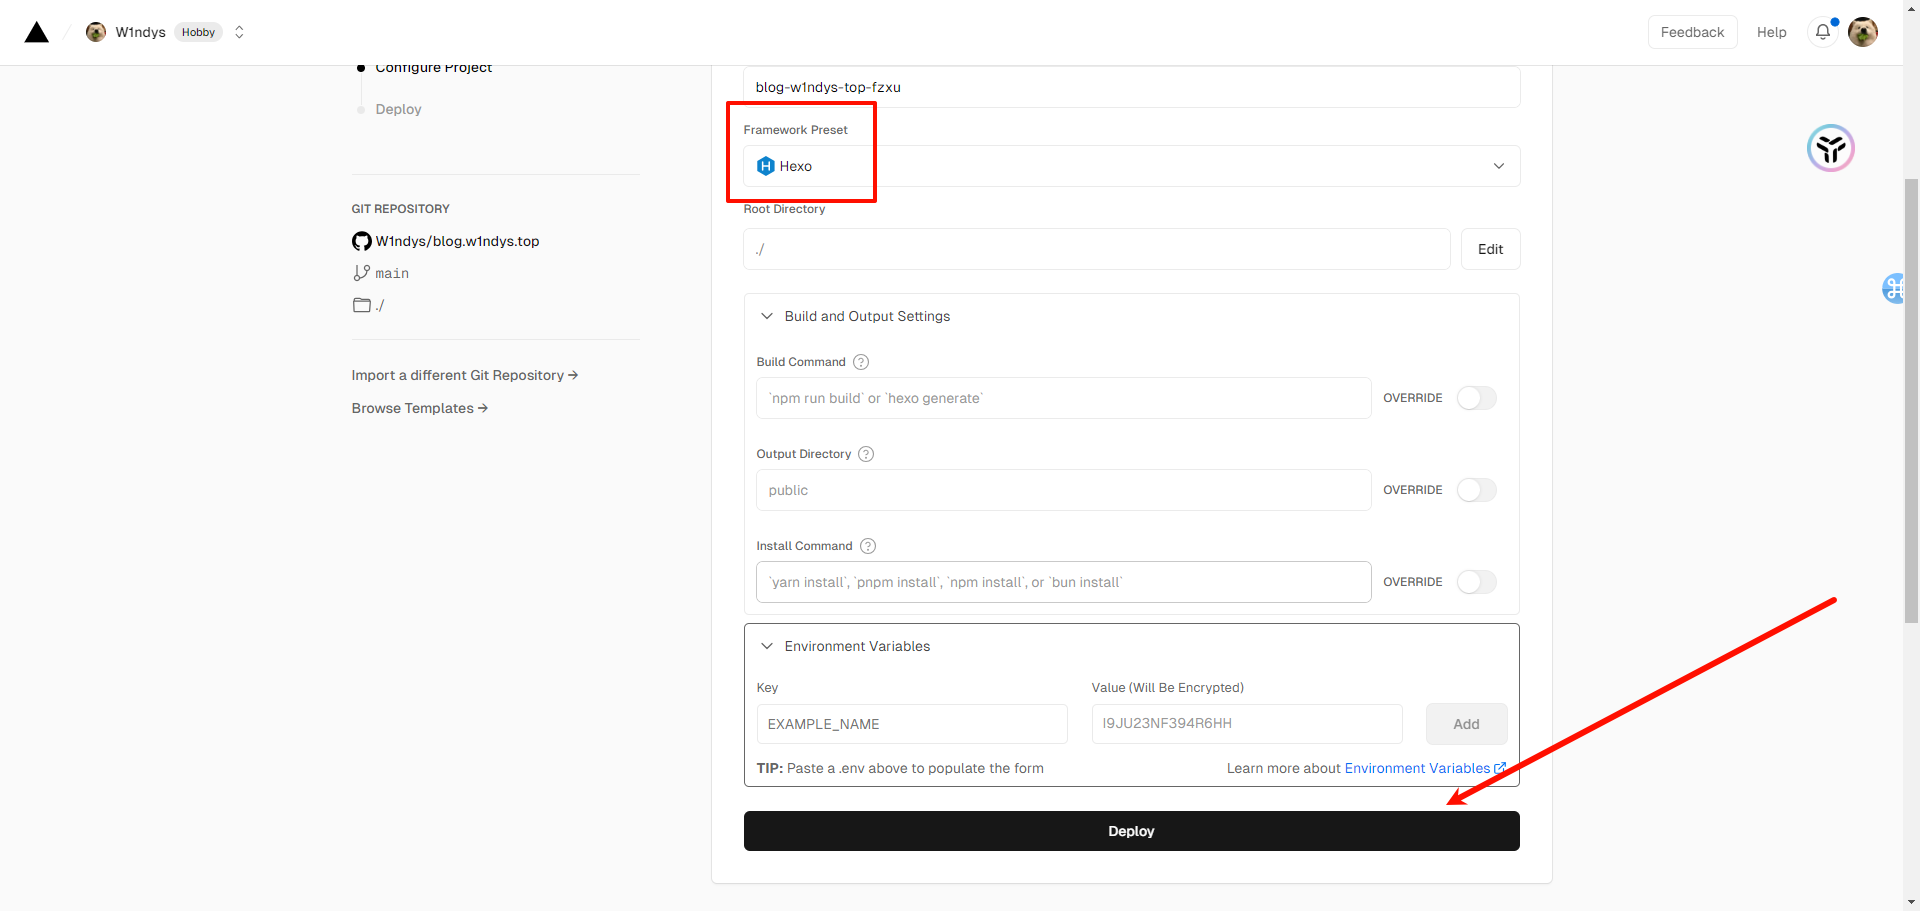Open the W1ndys team switcher
Viewport: 1920px width, 911px height.
click(239, 32)
